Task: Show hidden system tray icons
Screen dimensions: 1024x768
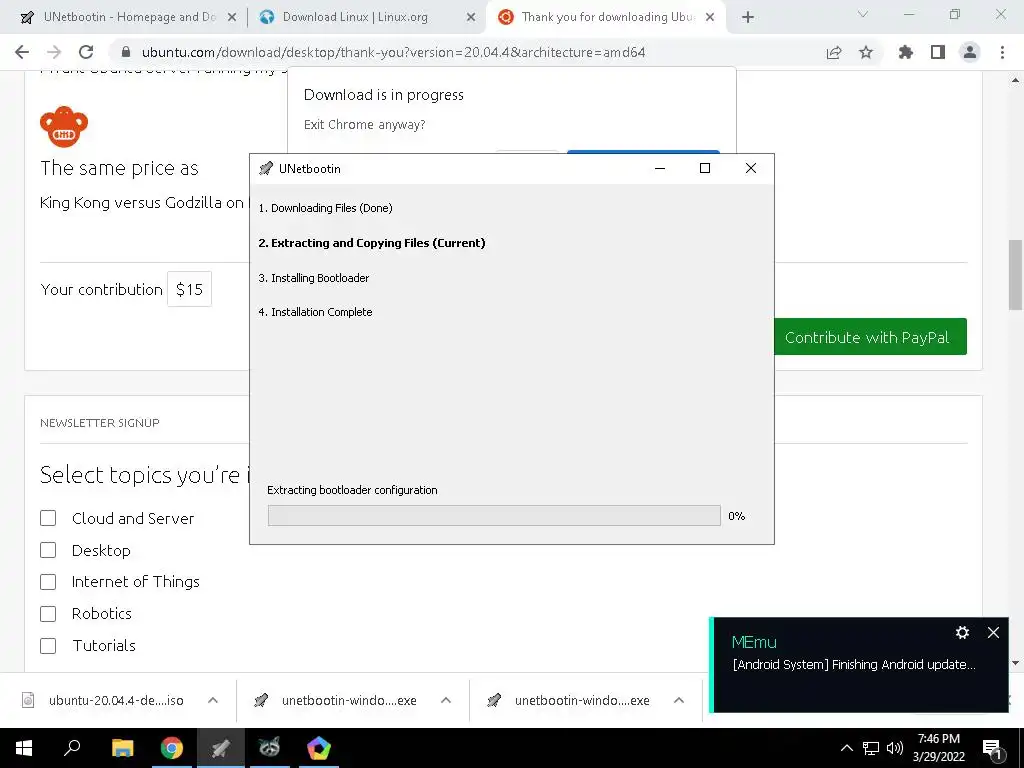Action: pos(847,748)
